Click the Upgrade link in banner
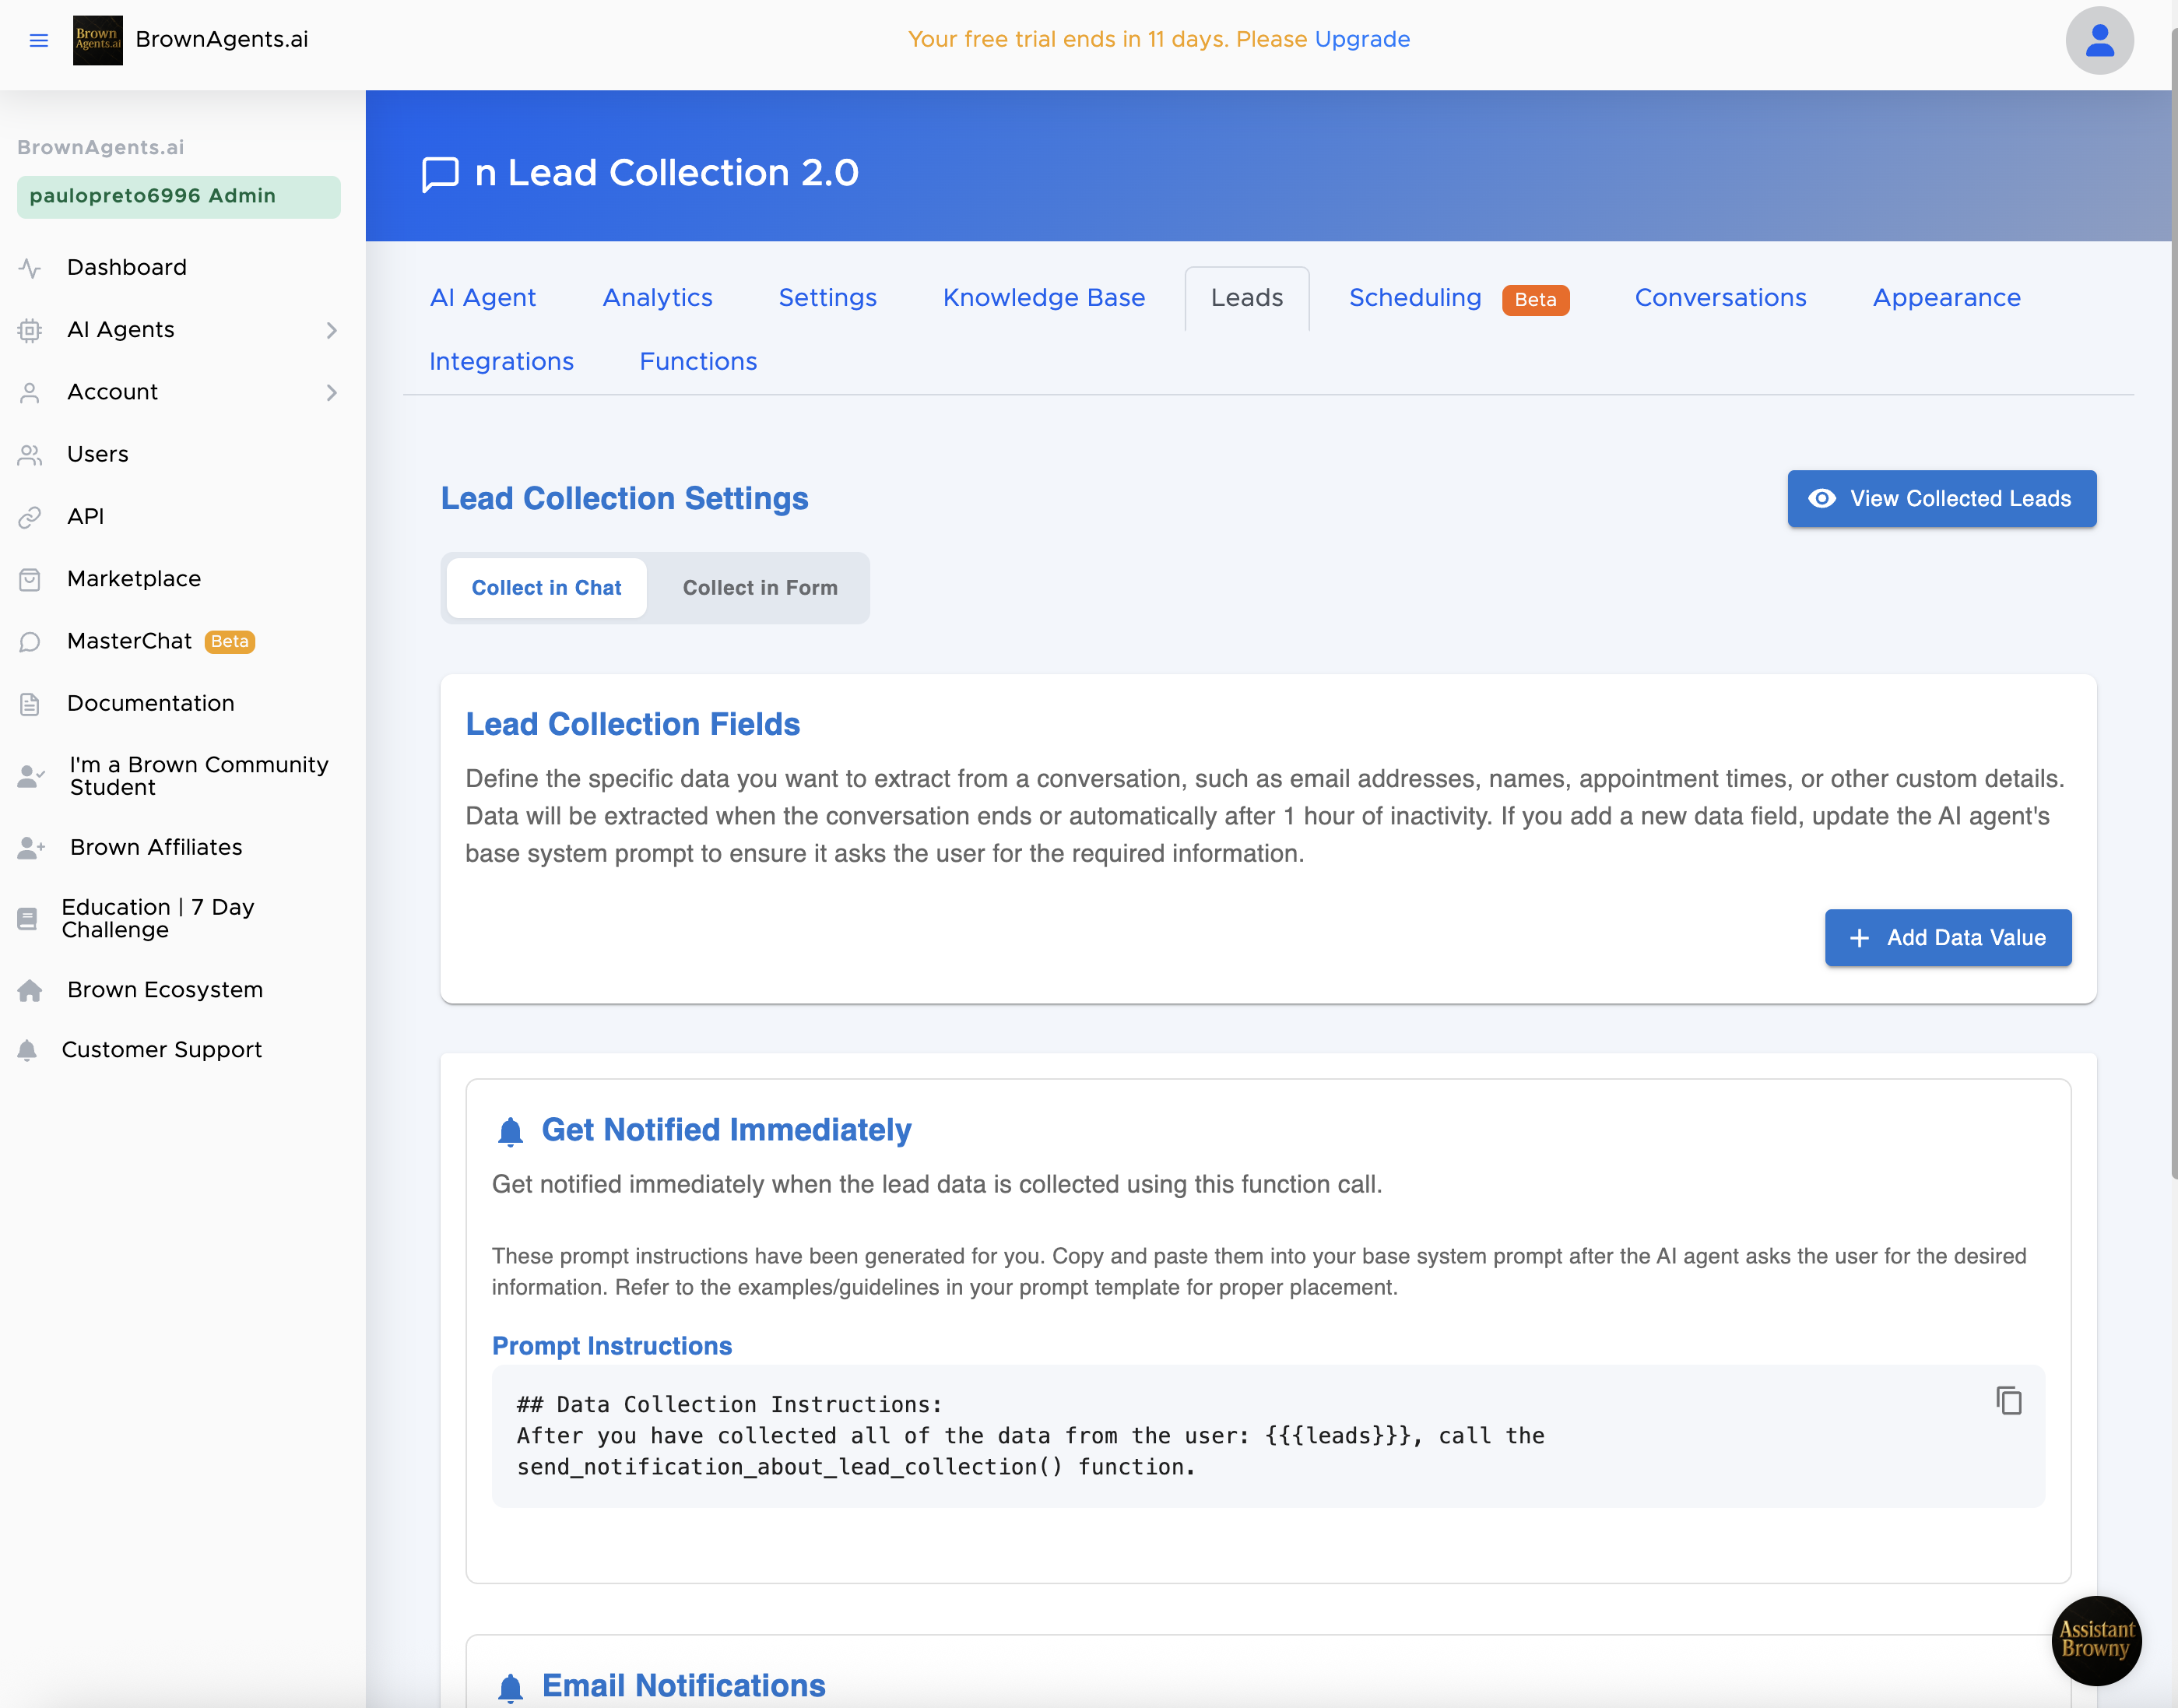The height and width of the screenshot is (1708, 2178). coord(1362,39)
